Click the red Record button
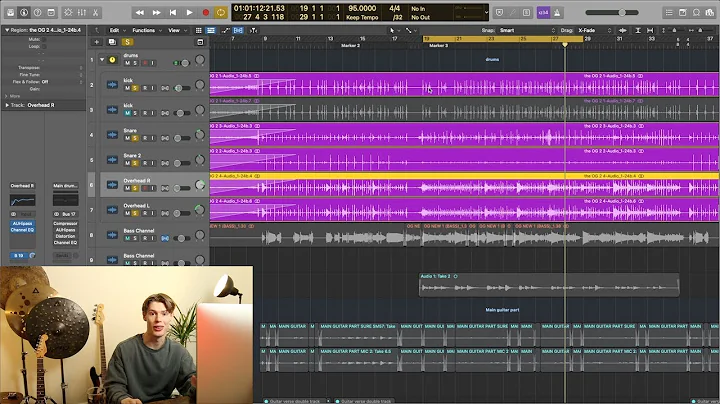 click(x=205, y=12)
